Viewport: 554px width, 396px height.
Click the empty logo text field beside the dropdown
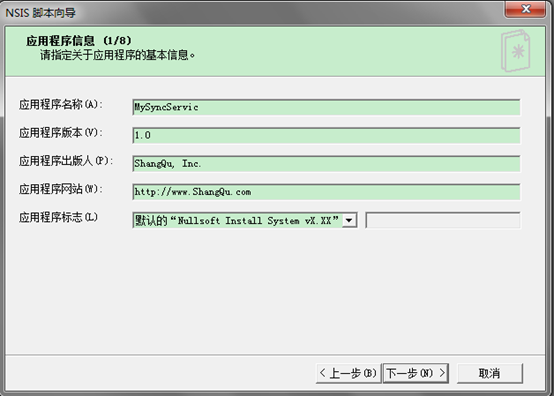(443, 220)
